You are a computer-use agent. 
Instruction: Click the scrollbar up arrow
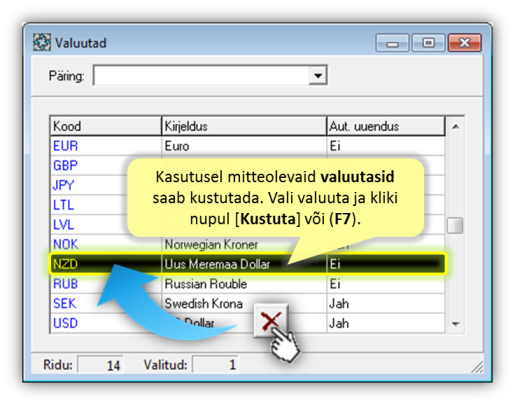(x=455, y=126)
